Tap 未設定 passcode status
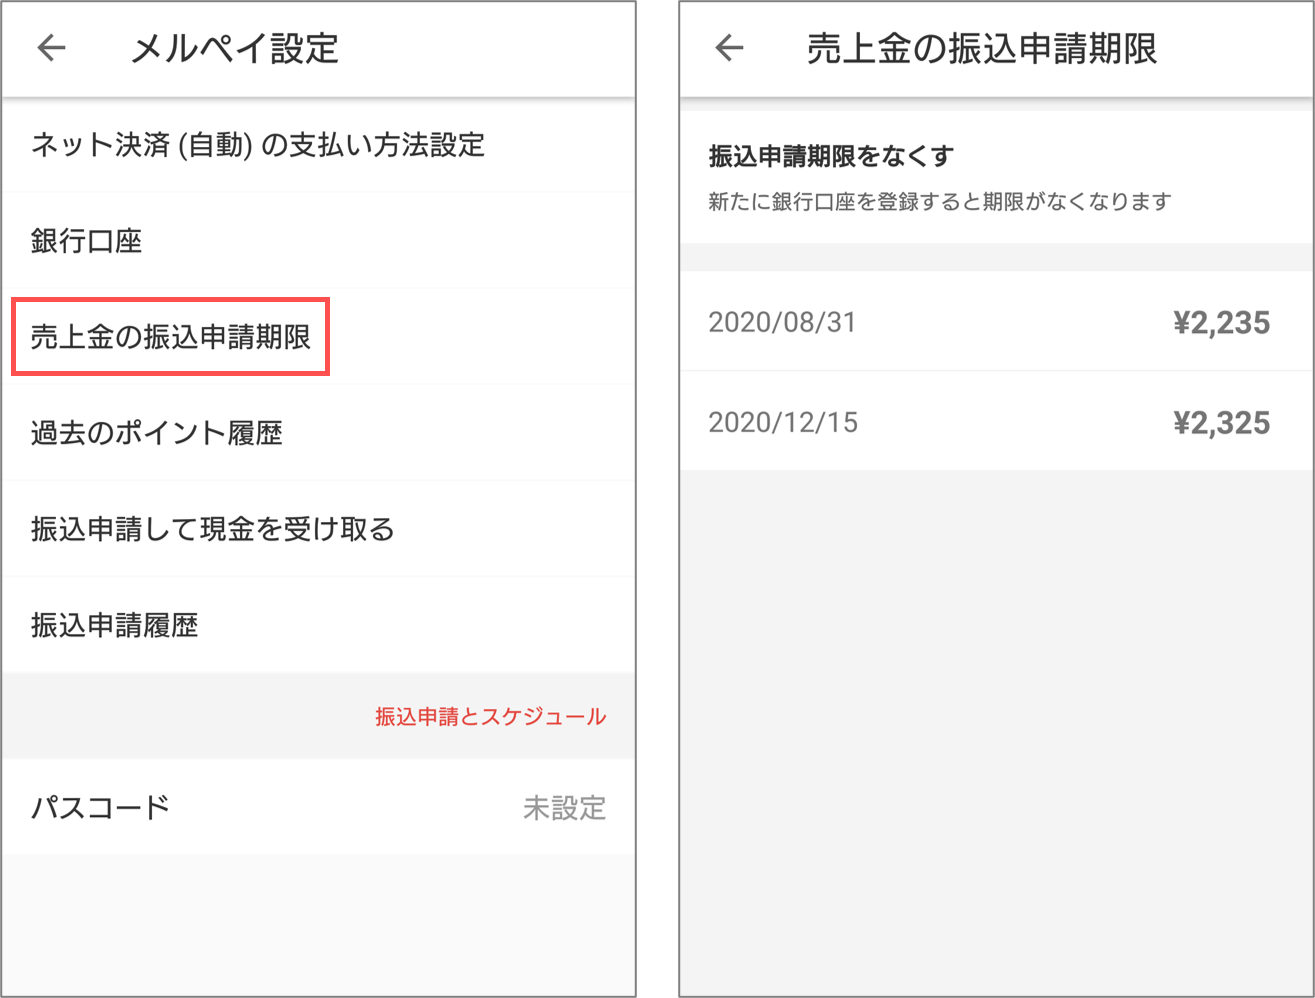Screen dimensions: 1315x998 point(565,808)
